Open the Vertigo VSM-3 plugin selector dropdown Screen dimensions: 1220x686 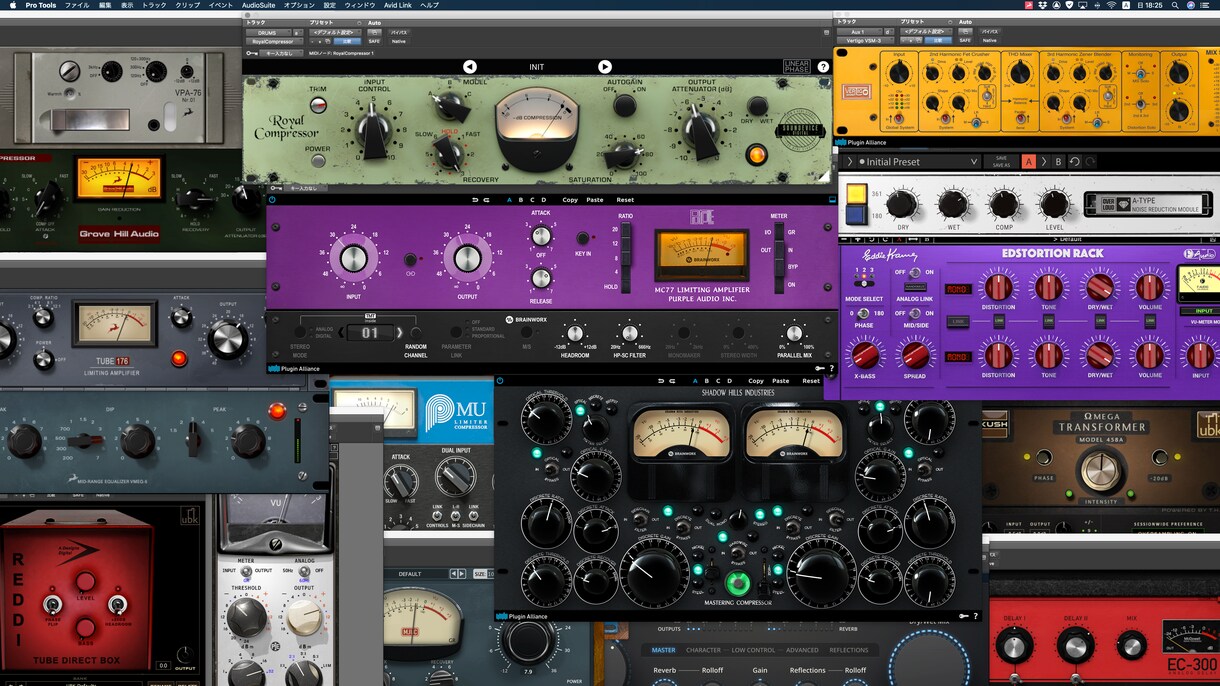coord(865,40)
